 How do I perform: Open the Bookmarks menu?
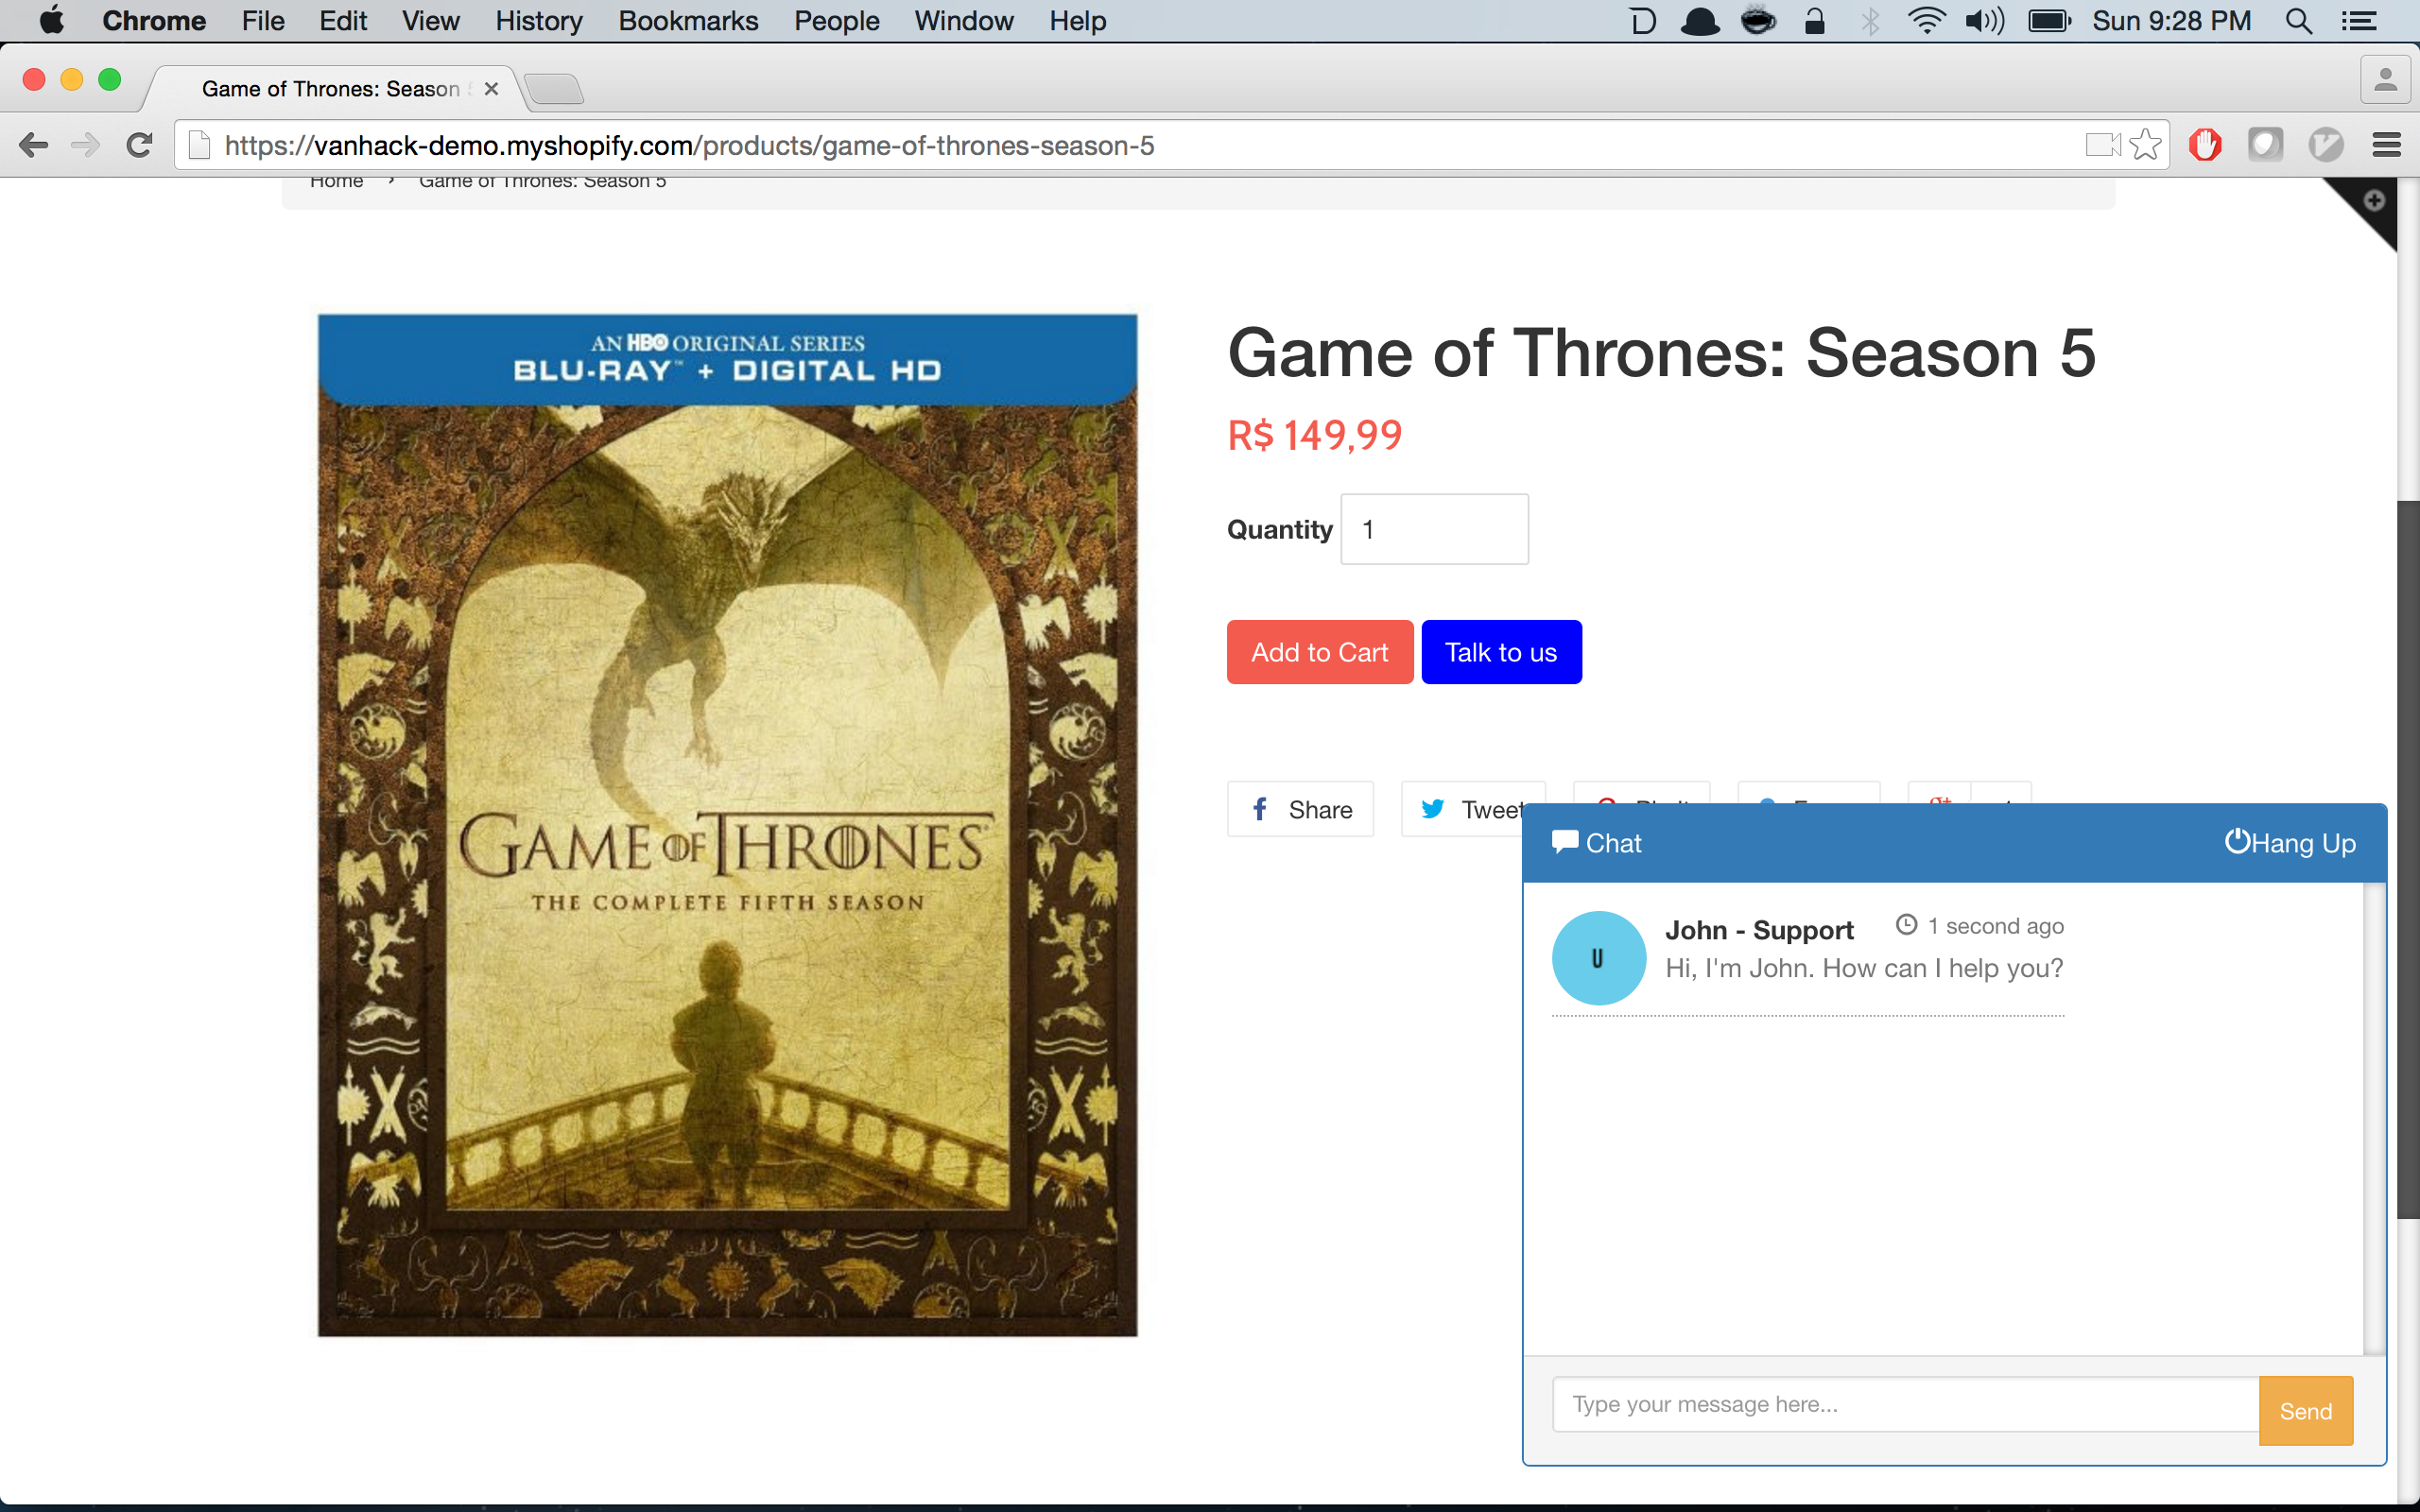pyautogui.click(x=688, y=21)
